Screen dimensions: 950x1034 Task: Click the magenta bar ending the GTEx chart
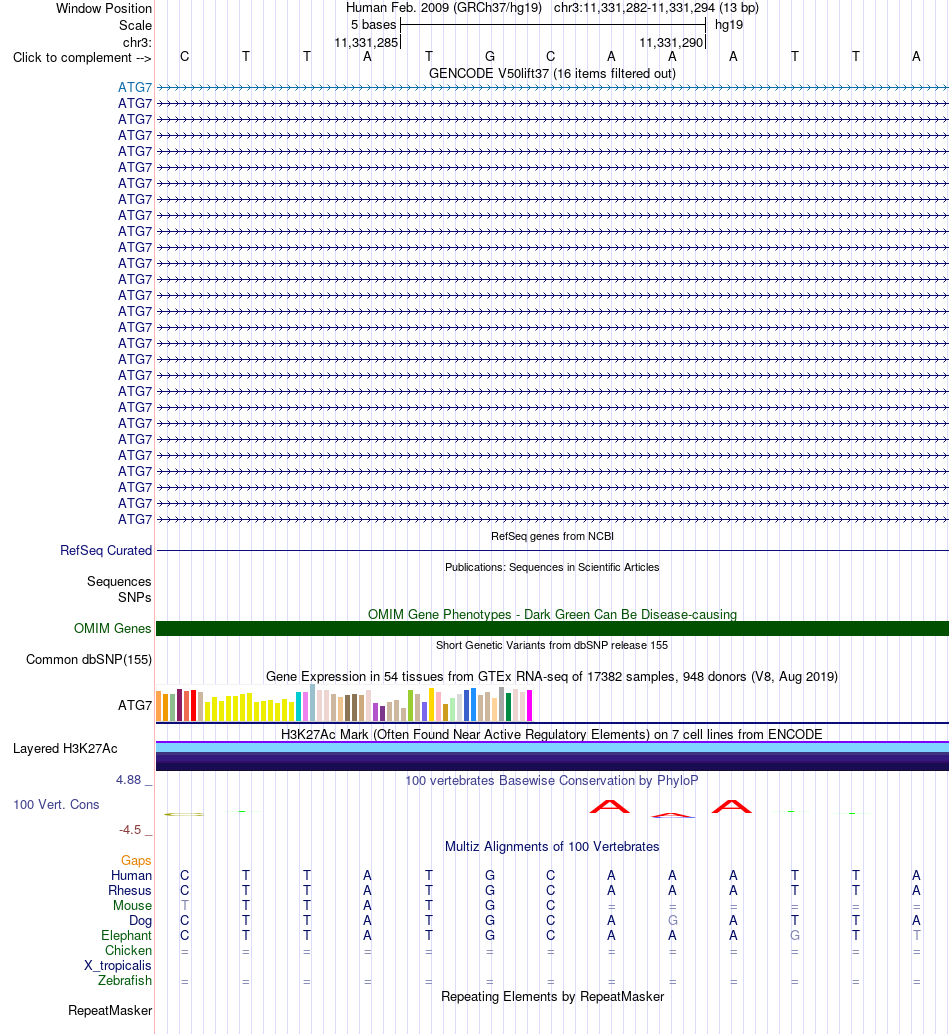(x=529, y=706)
